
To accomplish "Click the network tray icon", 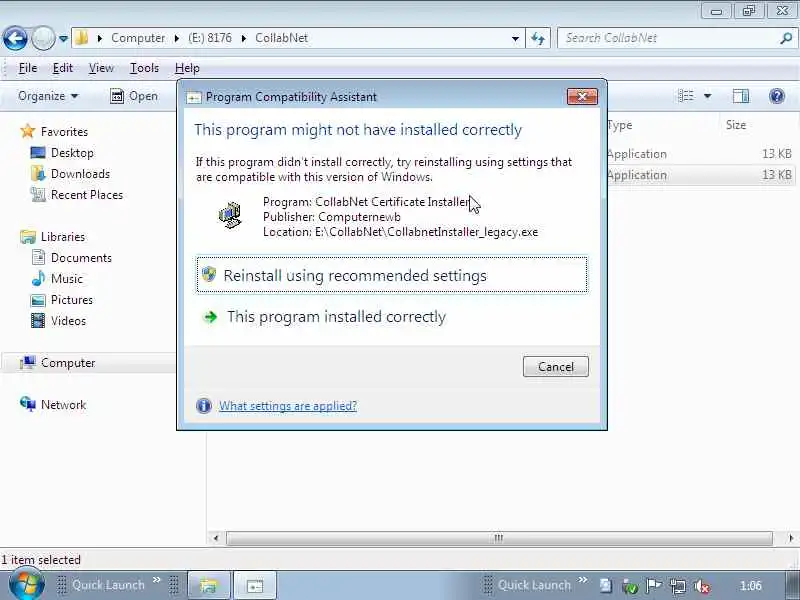I will click(x=678, y=586).
